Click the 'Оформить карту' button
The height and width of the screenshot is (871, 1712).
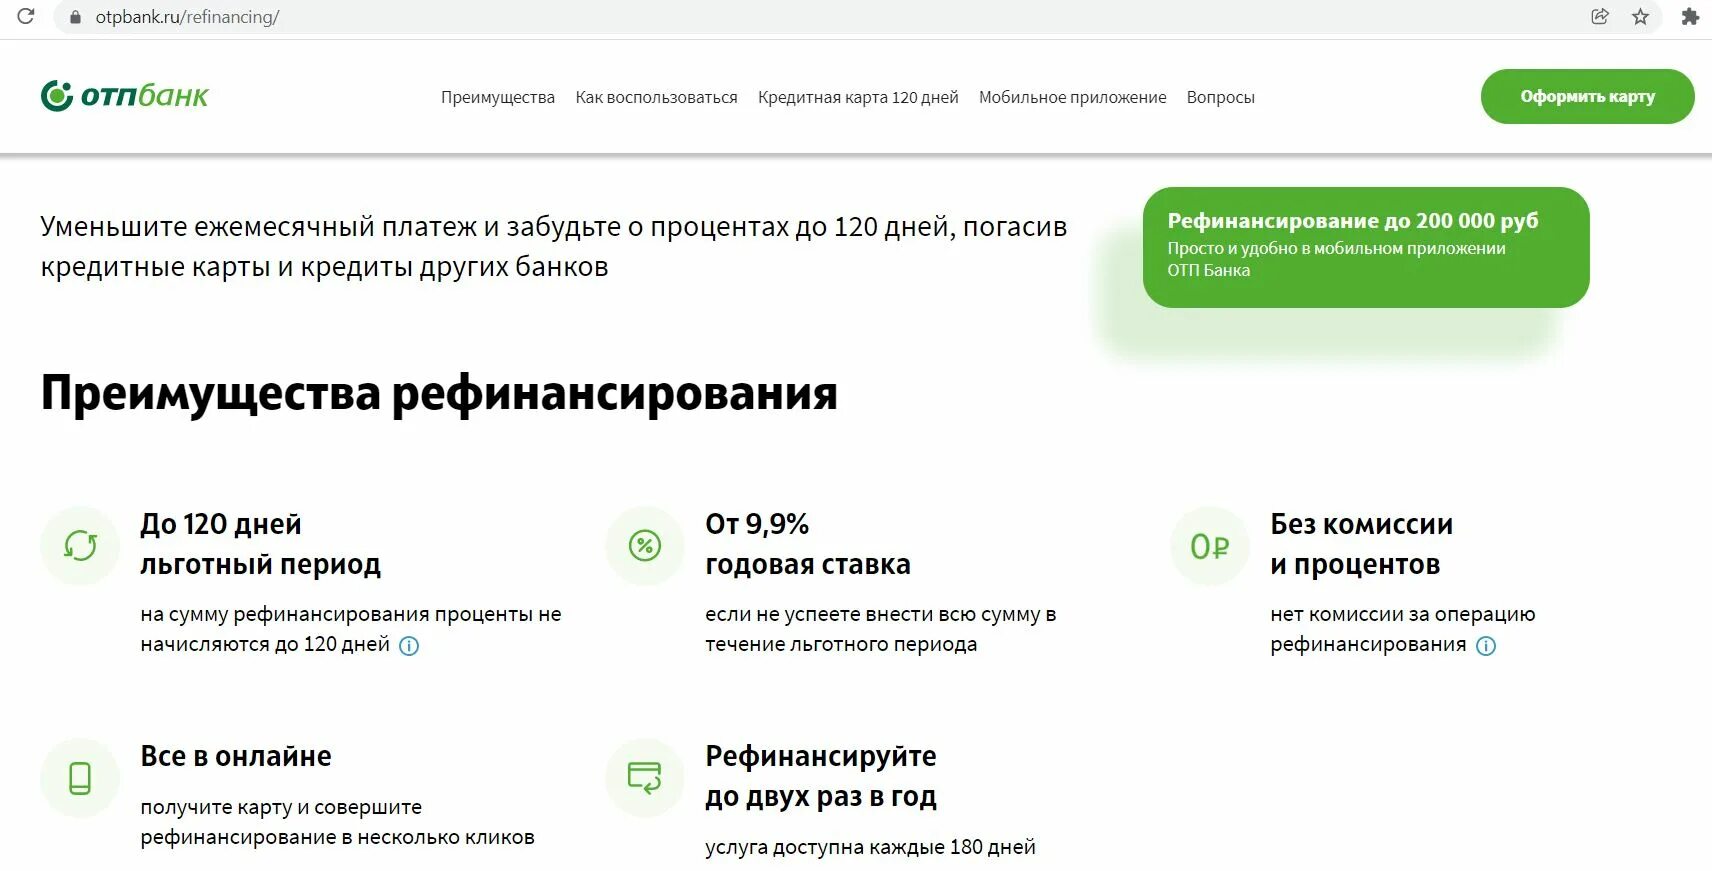(1588, 96)
